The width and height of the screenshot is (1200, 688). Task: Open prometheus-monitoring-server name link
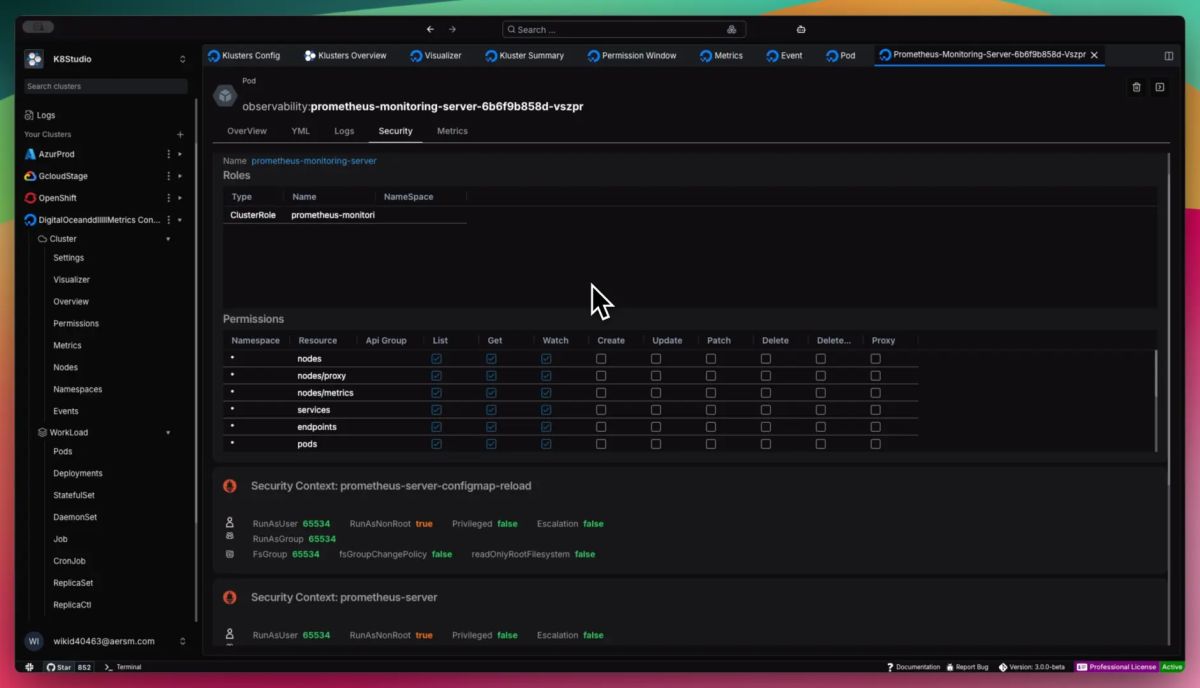[x=314, y=160]
